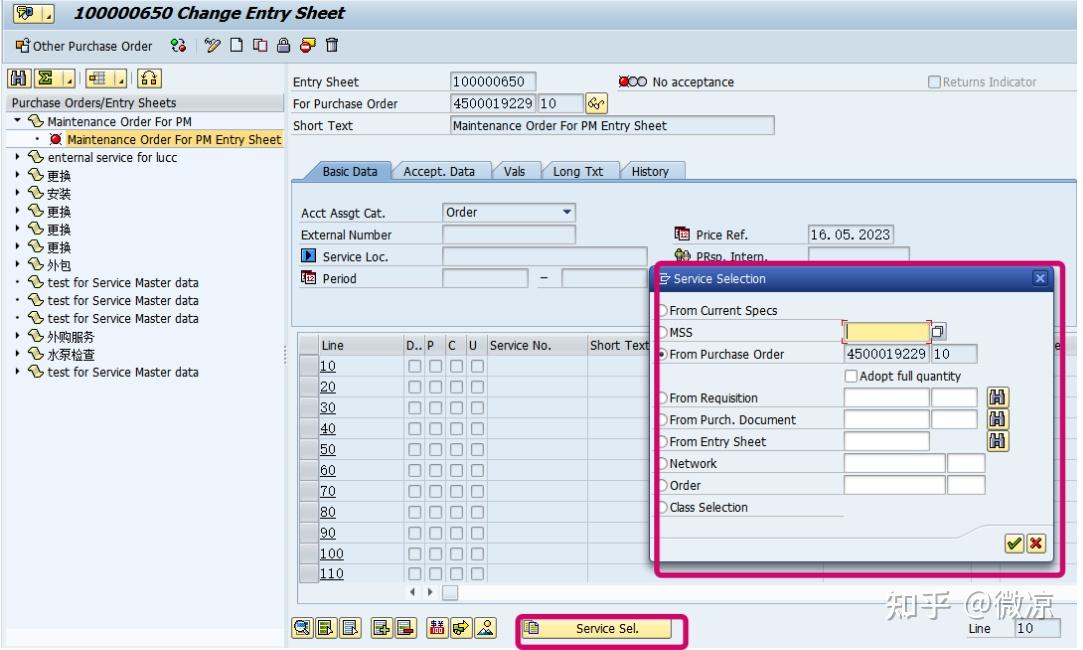Click the create new document icon
The width and height of the screenshot is (1083, 650).
[x=237, y=46]
